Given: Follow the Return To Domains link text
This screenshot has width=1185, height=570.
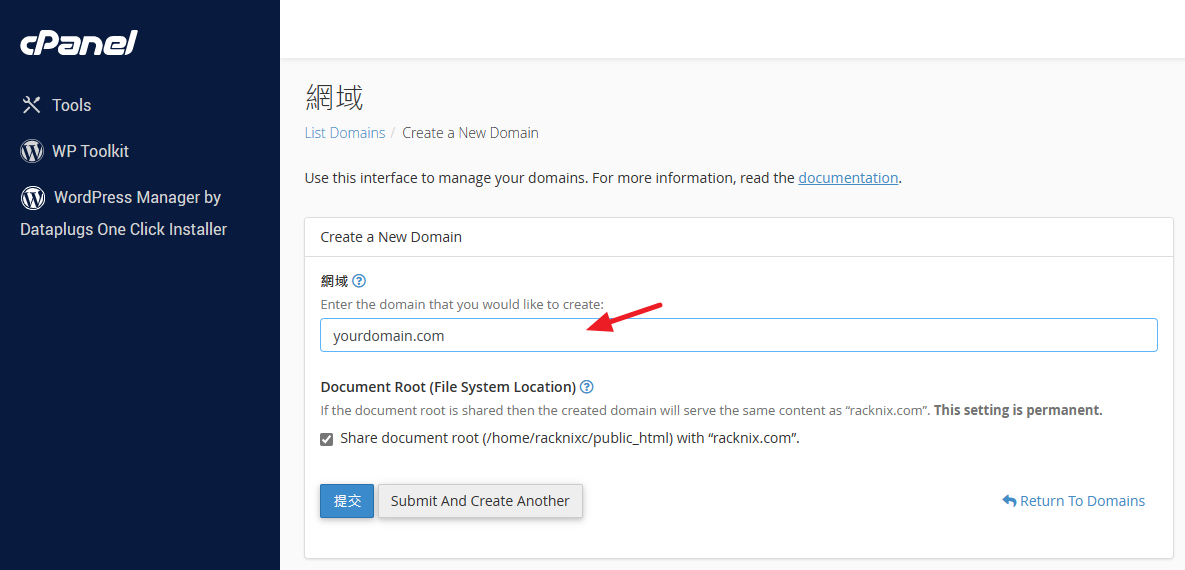Looking at the screenshot, I should point(1082,501).
